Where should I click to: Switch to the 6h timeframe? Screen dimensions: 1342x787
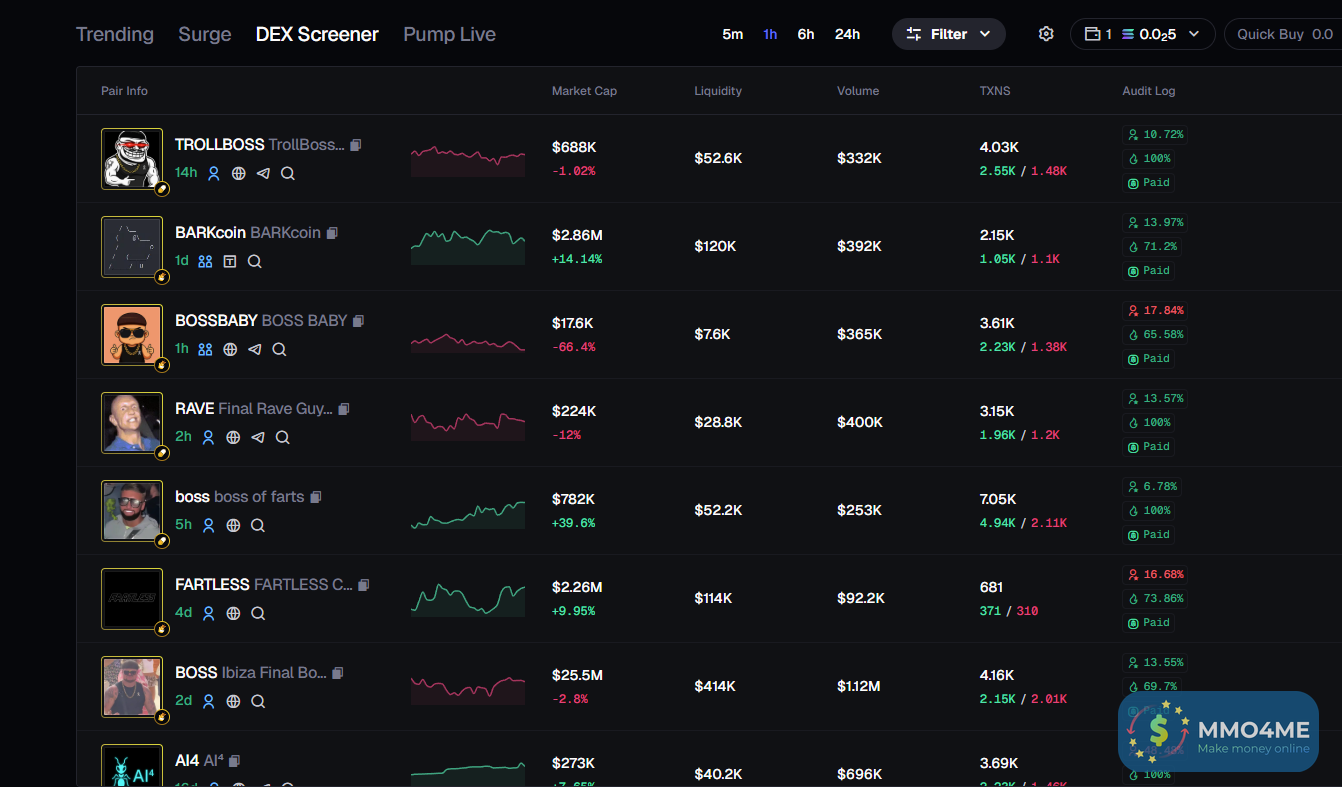coord(805,34)
